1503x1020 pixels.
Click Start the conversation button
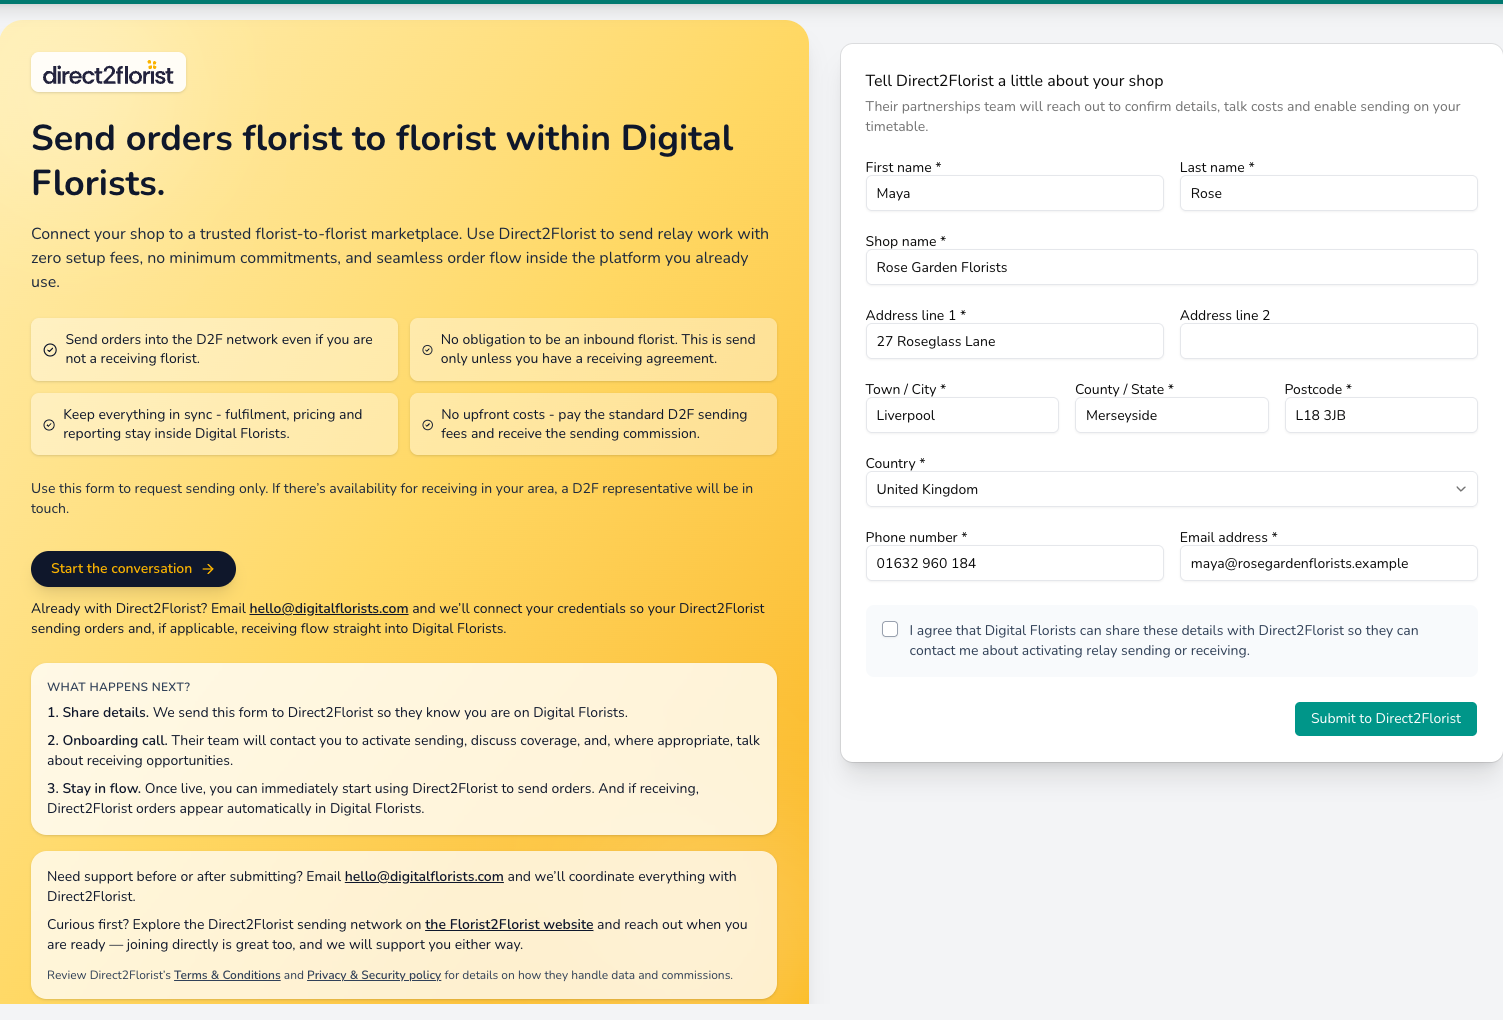tap(133, 569)
